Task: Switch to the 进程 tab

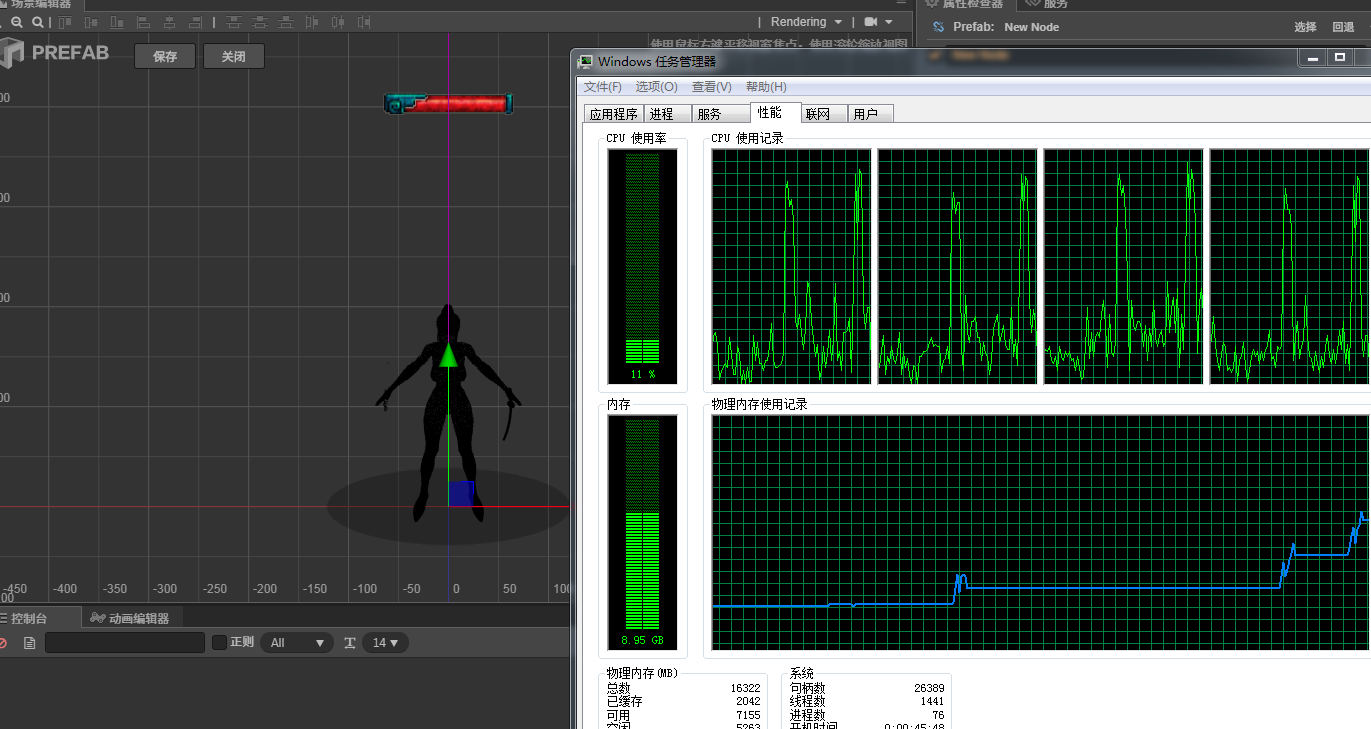Action: click(x=661, y=114)
